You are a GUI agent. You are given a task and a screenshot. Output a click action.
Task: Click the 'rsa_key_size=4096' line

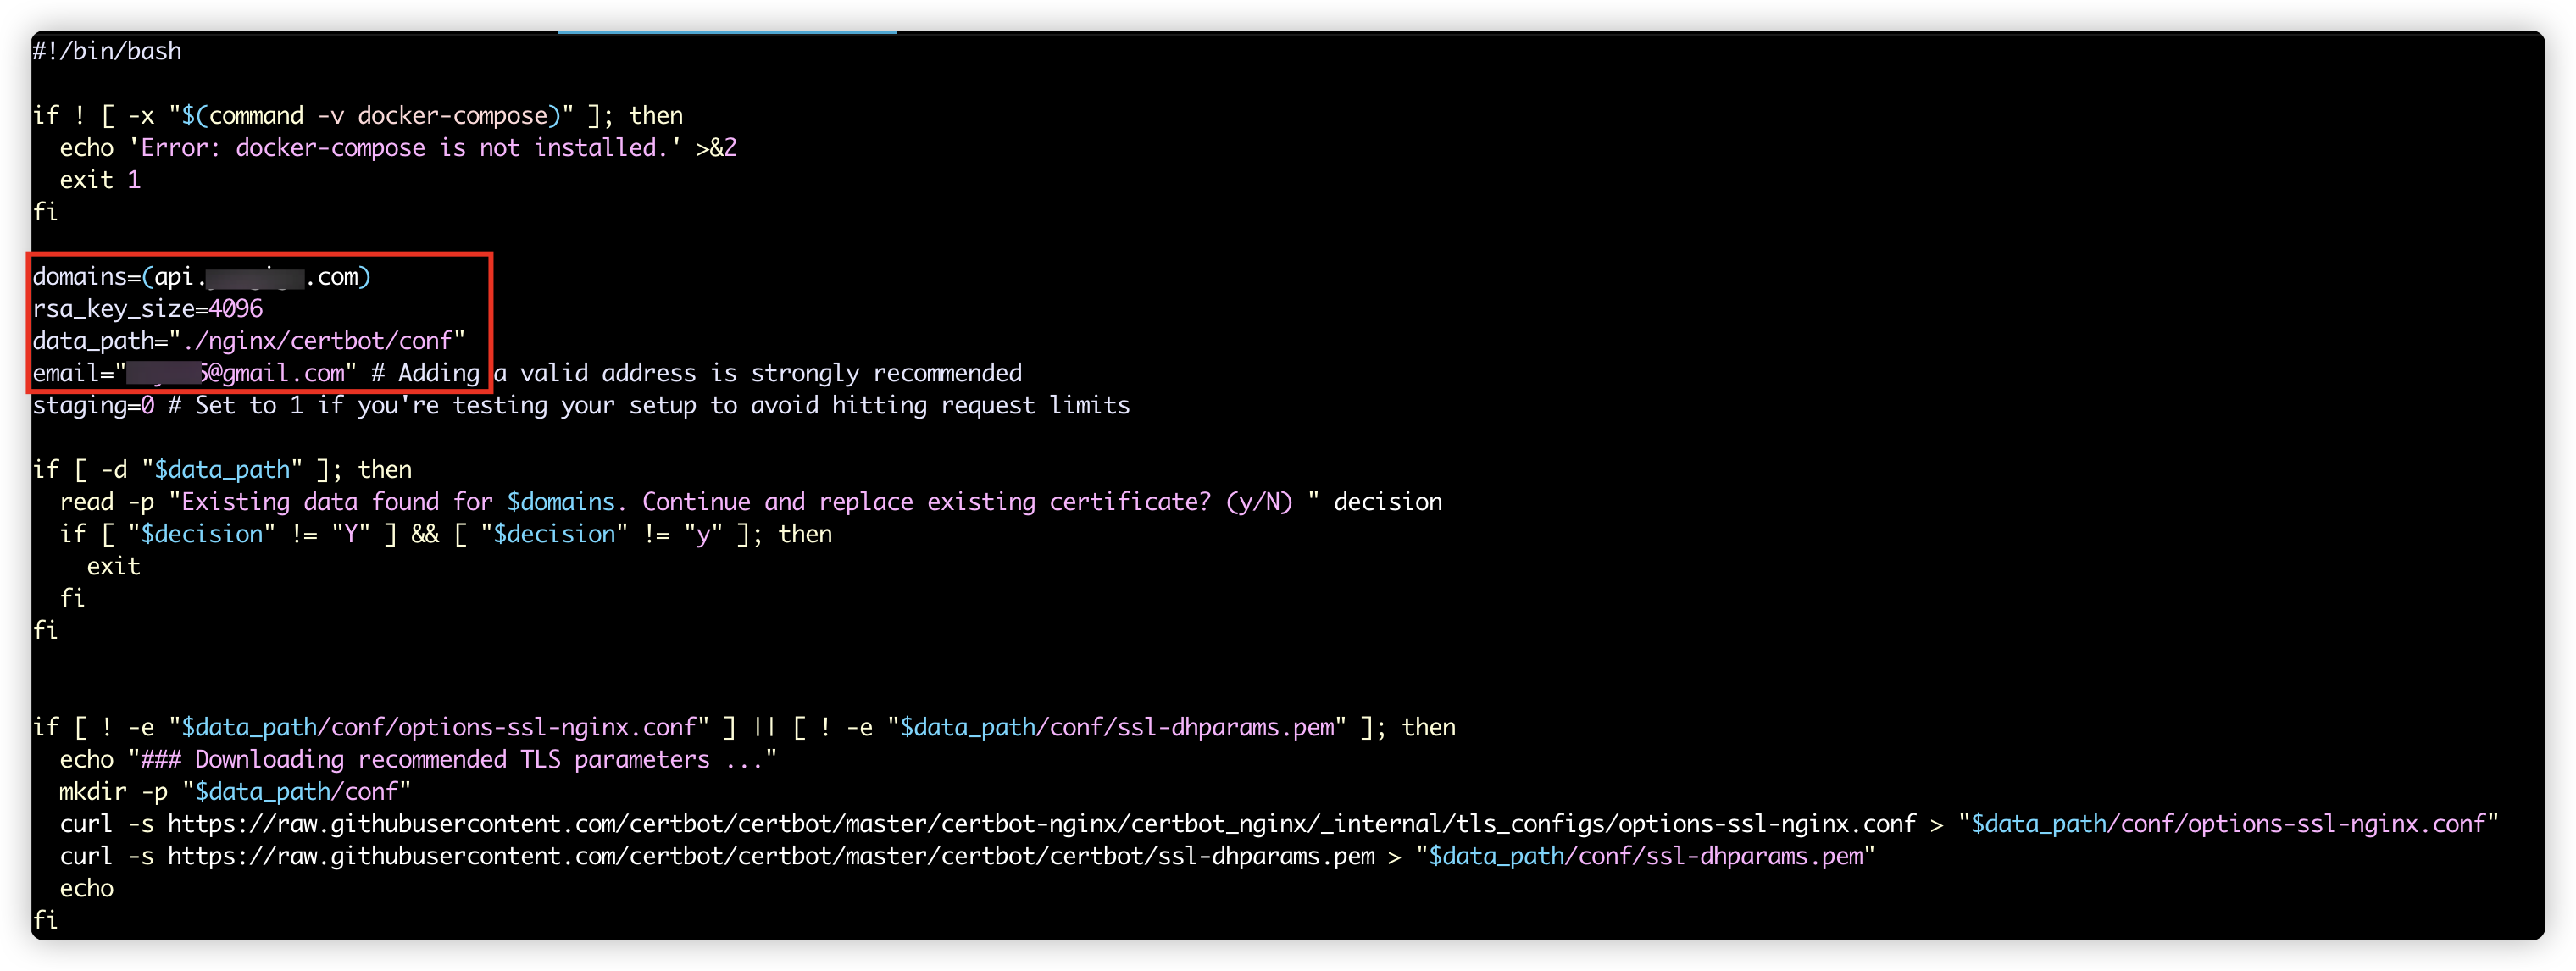click(148, 309)
